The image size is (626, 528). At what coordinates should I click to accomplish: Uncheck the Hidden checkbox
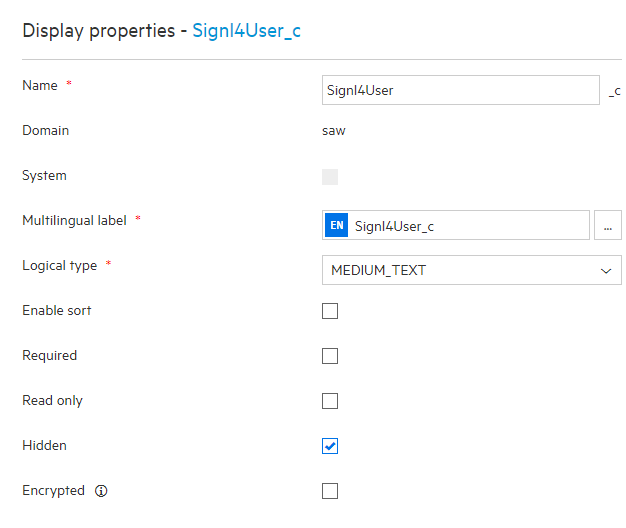[330, 446]
